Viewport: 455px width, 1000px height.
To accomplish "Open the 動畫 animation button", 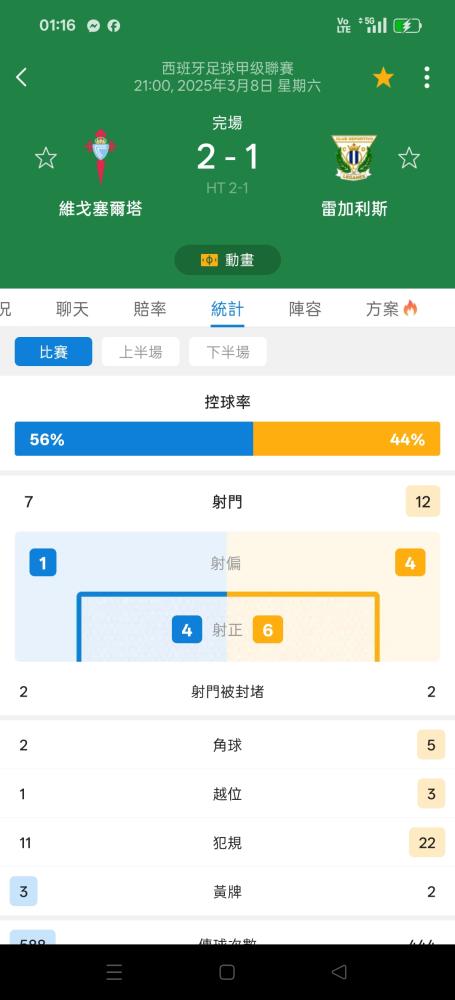I will point(227,260).
